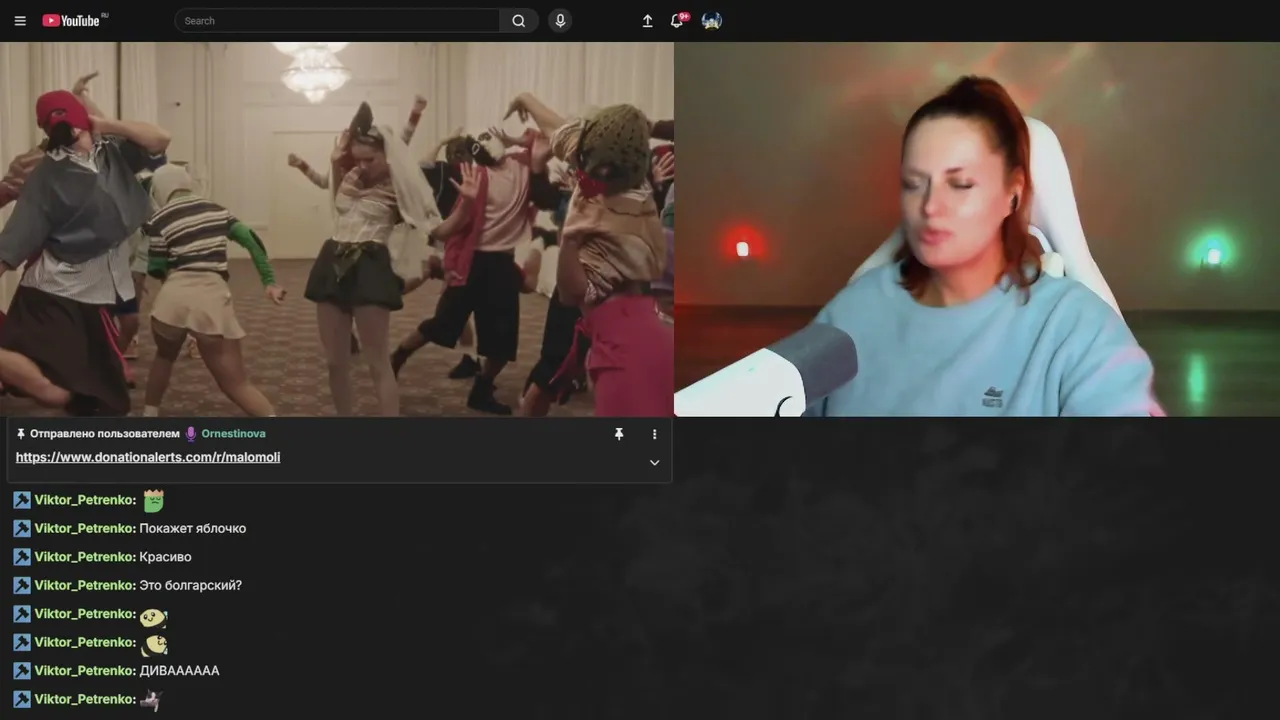Open the donationalerts.com/r/malomoli link

148,457
